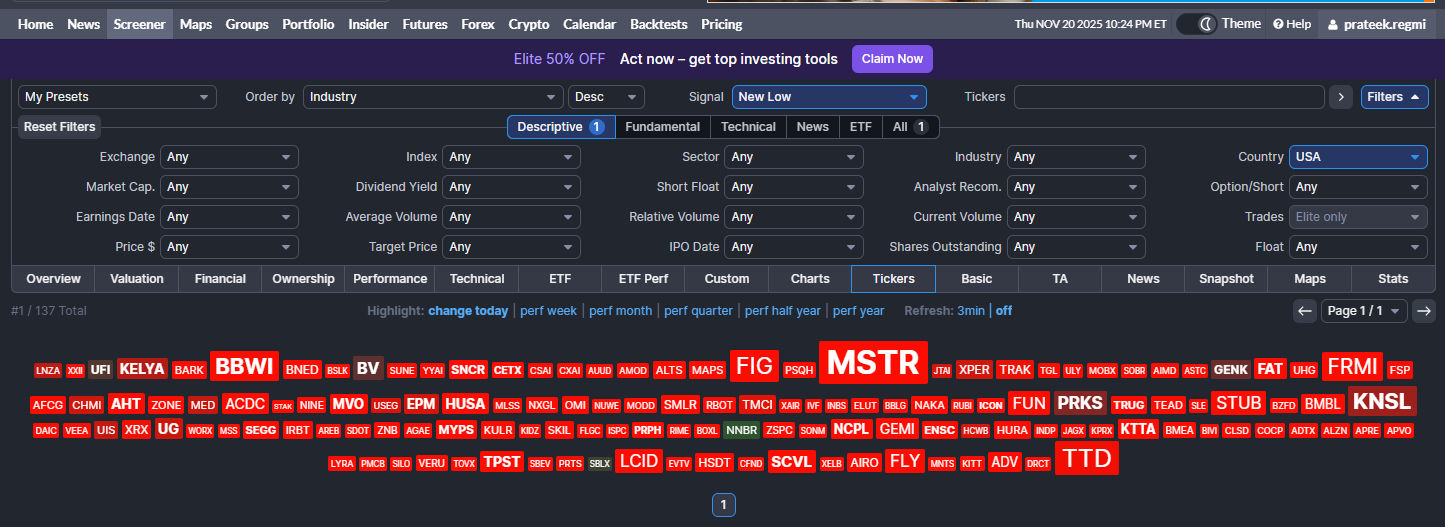Switch to the Stats view tab
This screenshot has height=527, width=1445.
1393,279
